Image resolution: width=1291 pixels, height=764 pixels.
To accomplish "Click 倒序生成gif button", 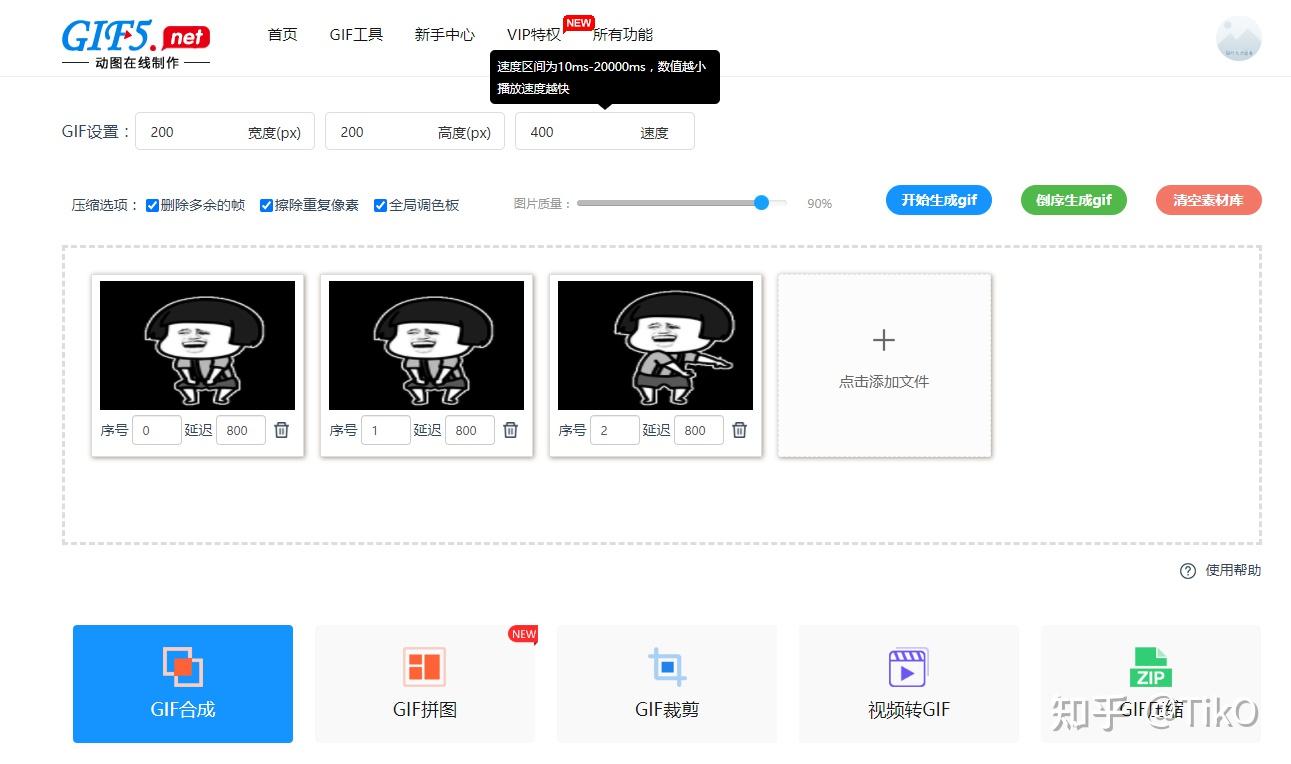I will (1074, 200).
